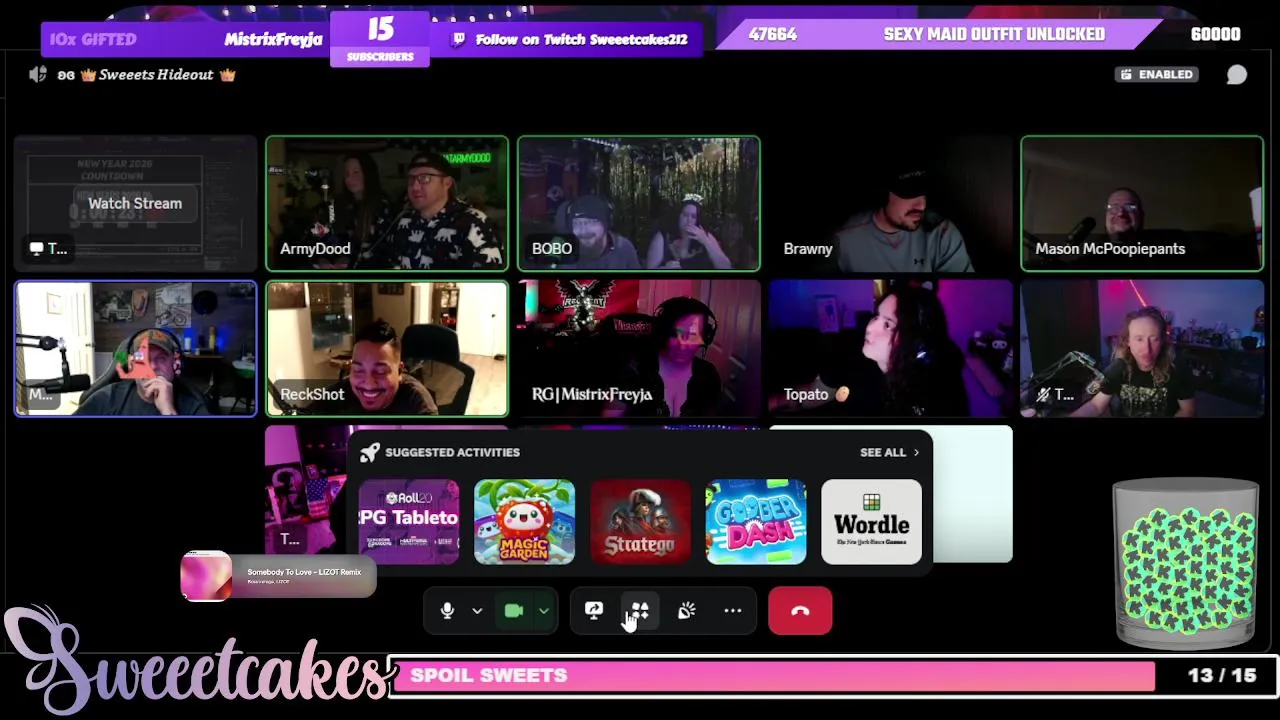This screenshot has height=720, width=1280.
Task: Launch the Gobbler Dash activity
Action: point(756,522)
